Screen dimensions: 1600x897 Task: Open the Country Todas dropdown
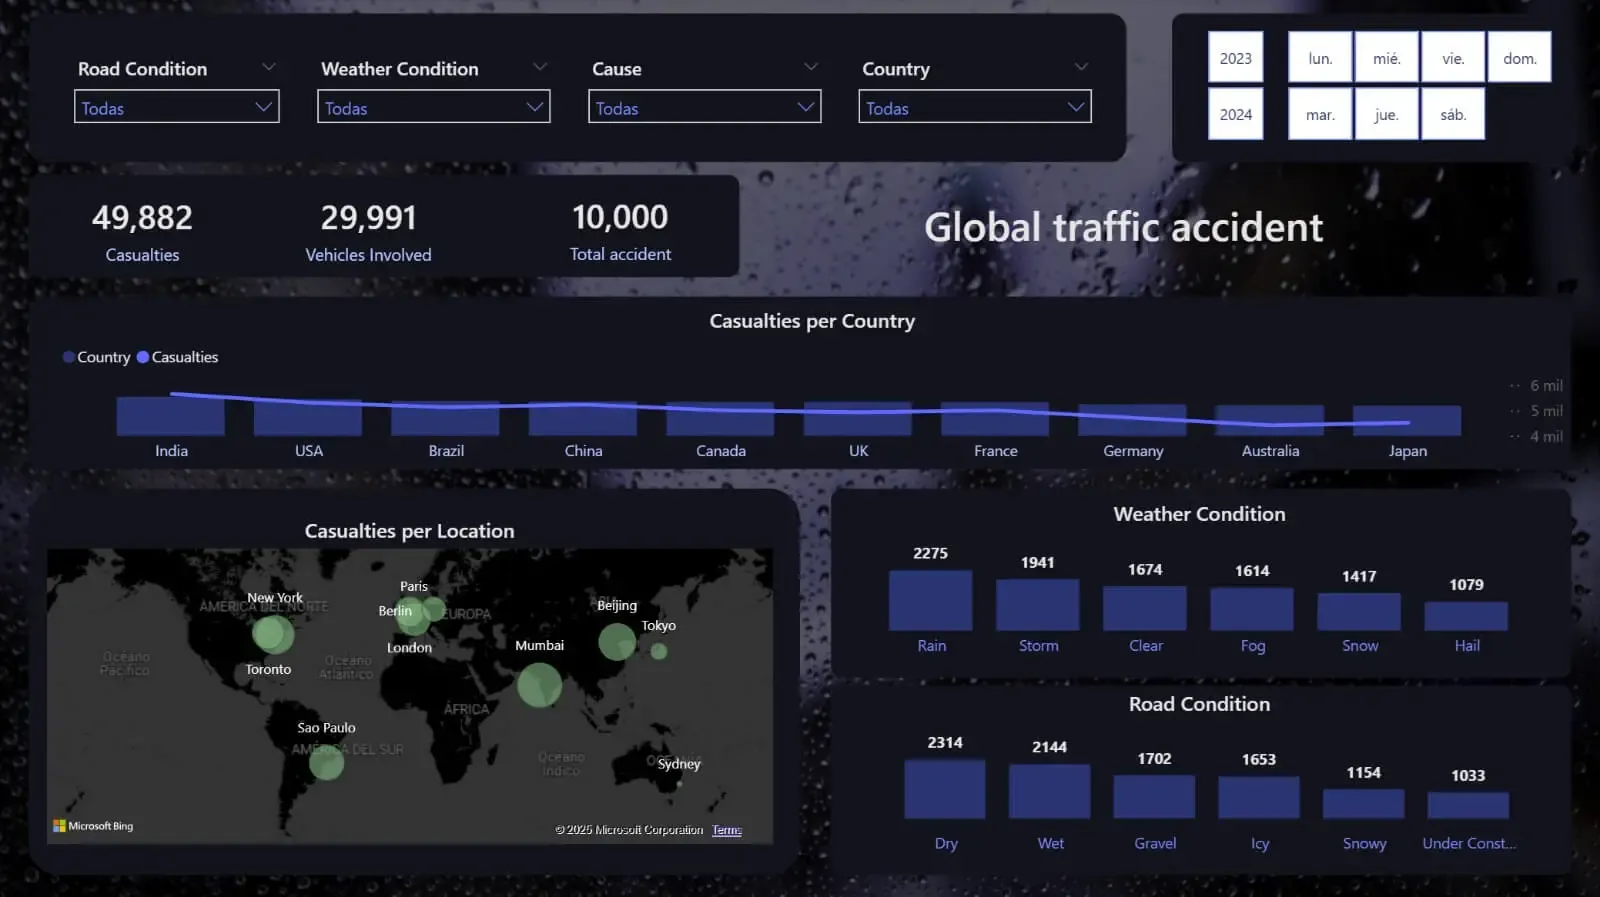point(974,107)
